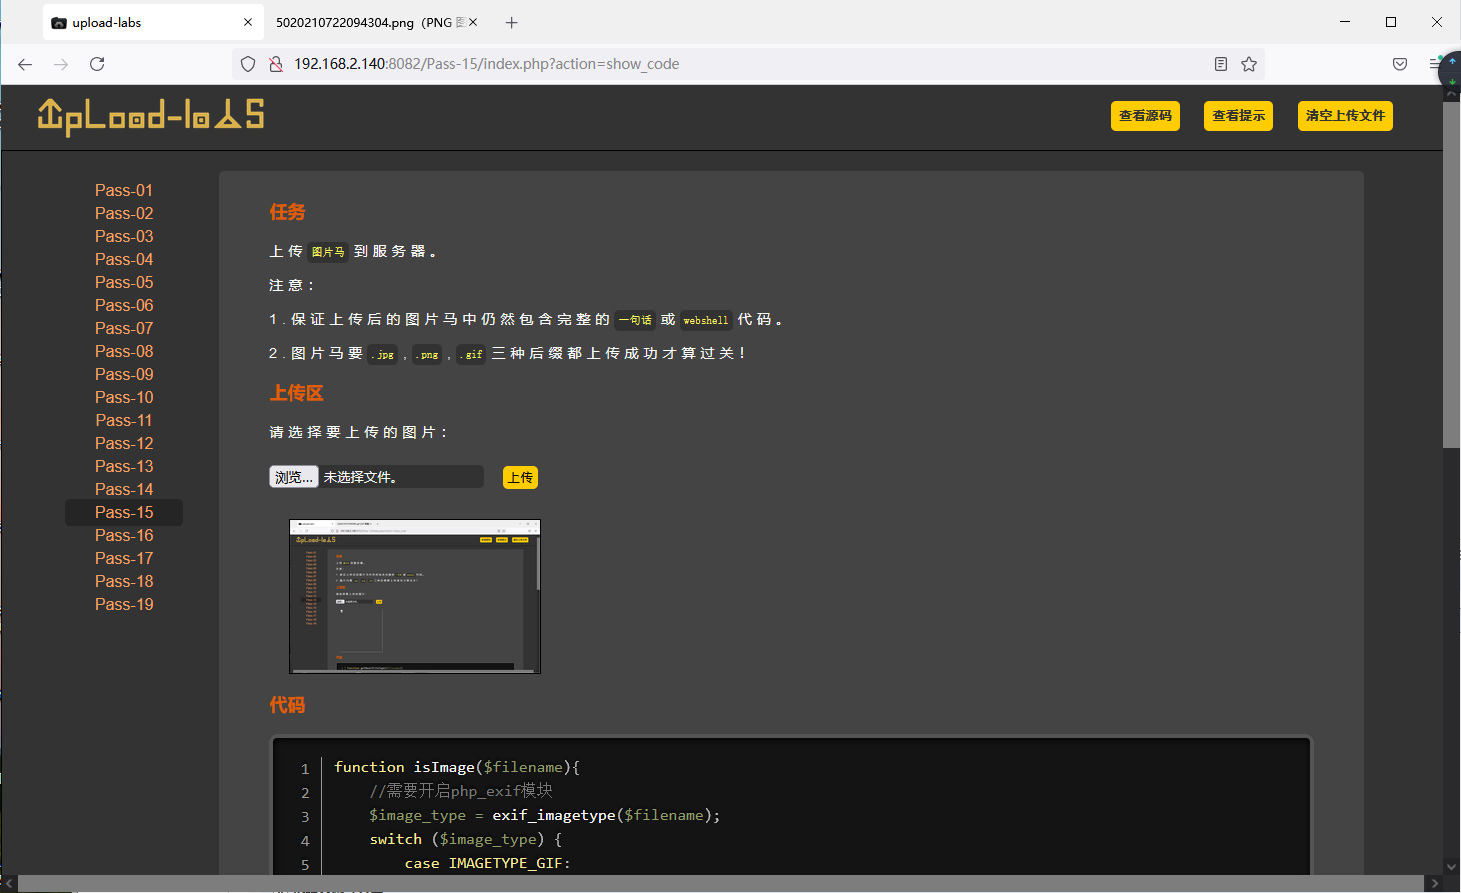Open the tracking protection shield icon
Image resolution: width=1461 pixels, height=893 pixels.
click(x=248, y=64)
